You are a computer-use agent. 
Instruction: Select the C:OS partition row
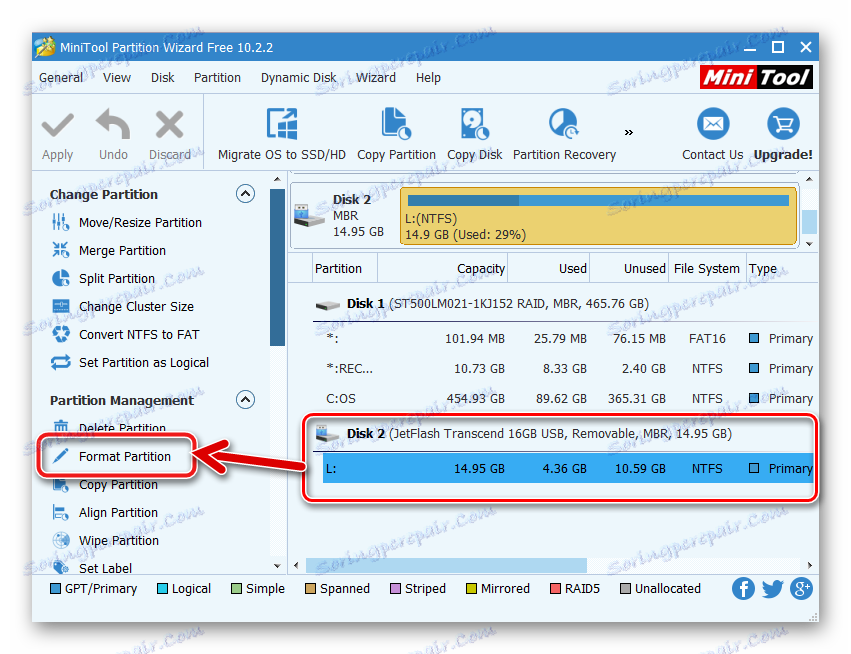coord(568,398)
